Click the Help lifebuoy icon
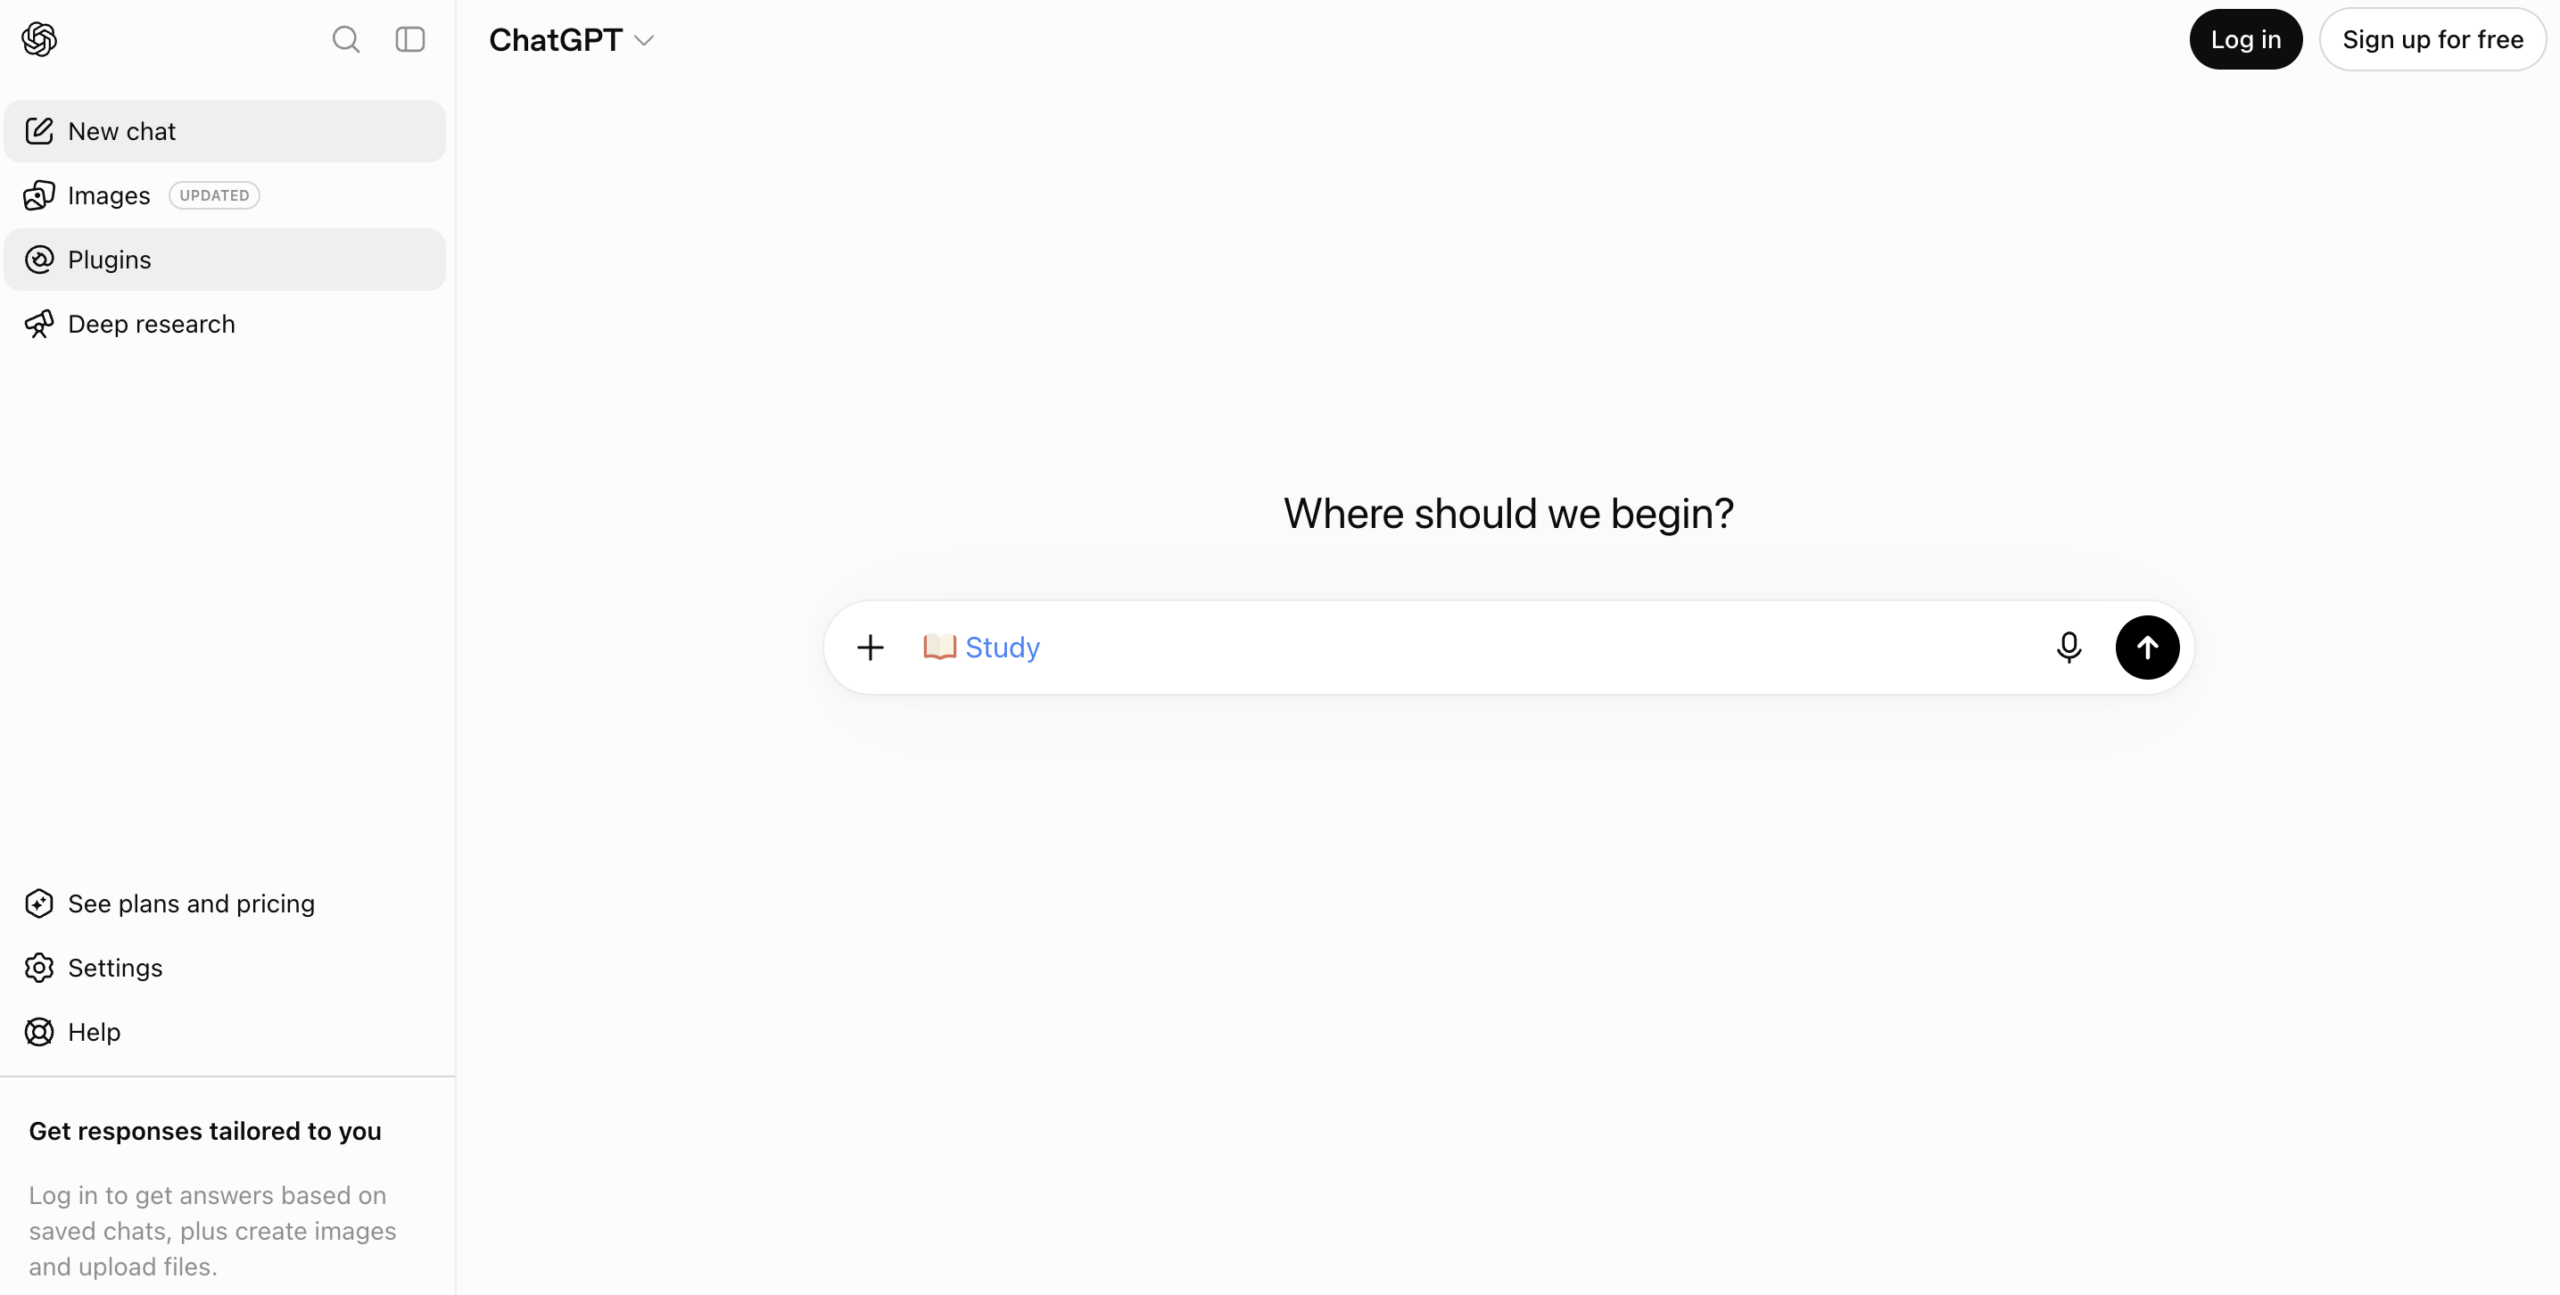The height and width of the screenshot is (1295, 2560). pos(39,1032)
